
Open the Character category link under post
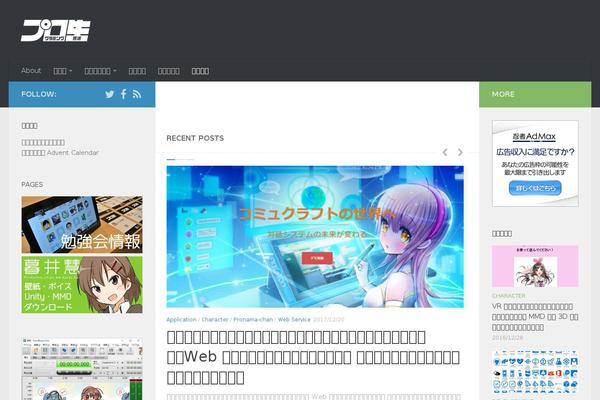pyautogui.click(x=215, y=320)
